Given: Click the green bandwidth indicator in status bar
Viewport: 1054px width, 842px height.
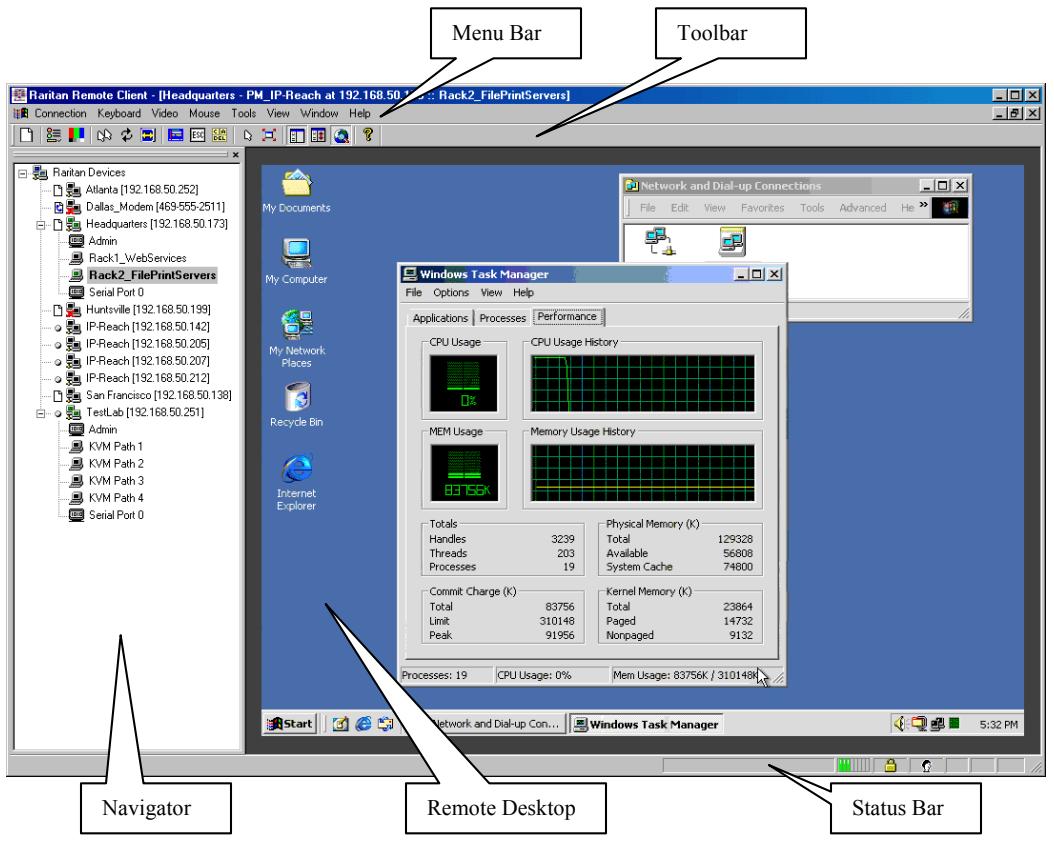Looking at the screenshot, I should pos(853,765).
